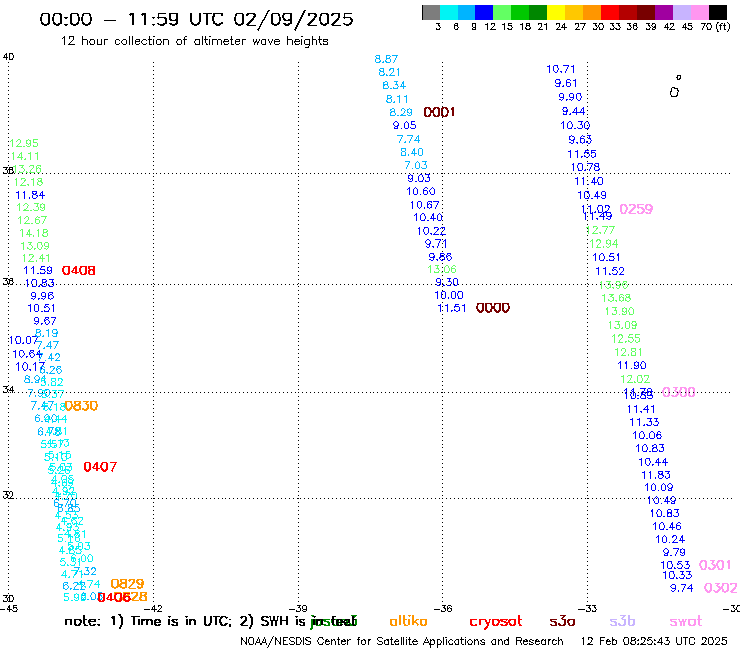Click the wave height value 9.74
Viewport: 740px width, 650px height.
[681, 588]
